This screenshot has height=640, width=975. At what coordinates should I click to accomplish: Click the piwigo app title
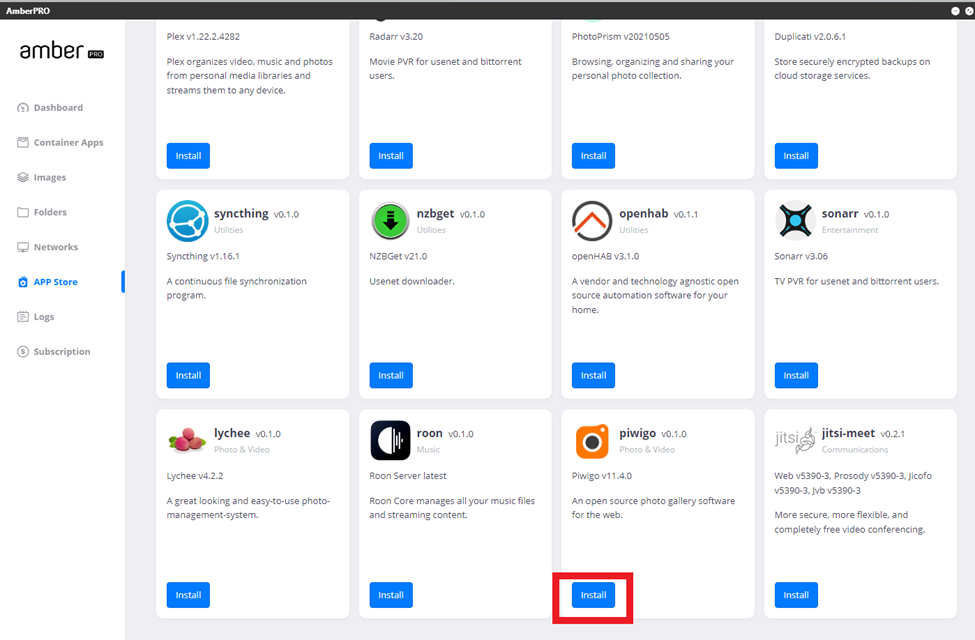click(637, 433)
